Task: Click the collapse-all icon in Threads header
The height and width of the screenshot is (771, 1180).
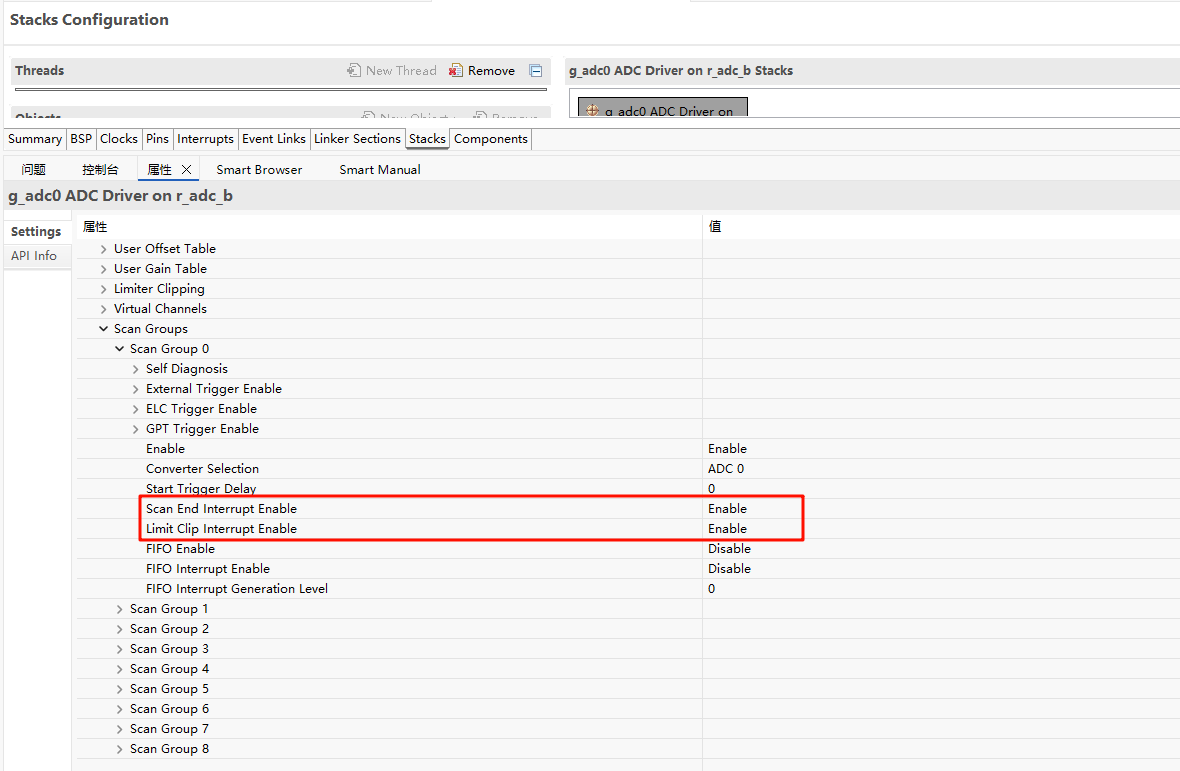Action: (x=536, y=71)
